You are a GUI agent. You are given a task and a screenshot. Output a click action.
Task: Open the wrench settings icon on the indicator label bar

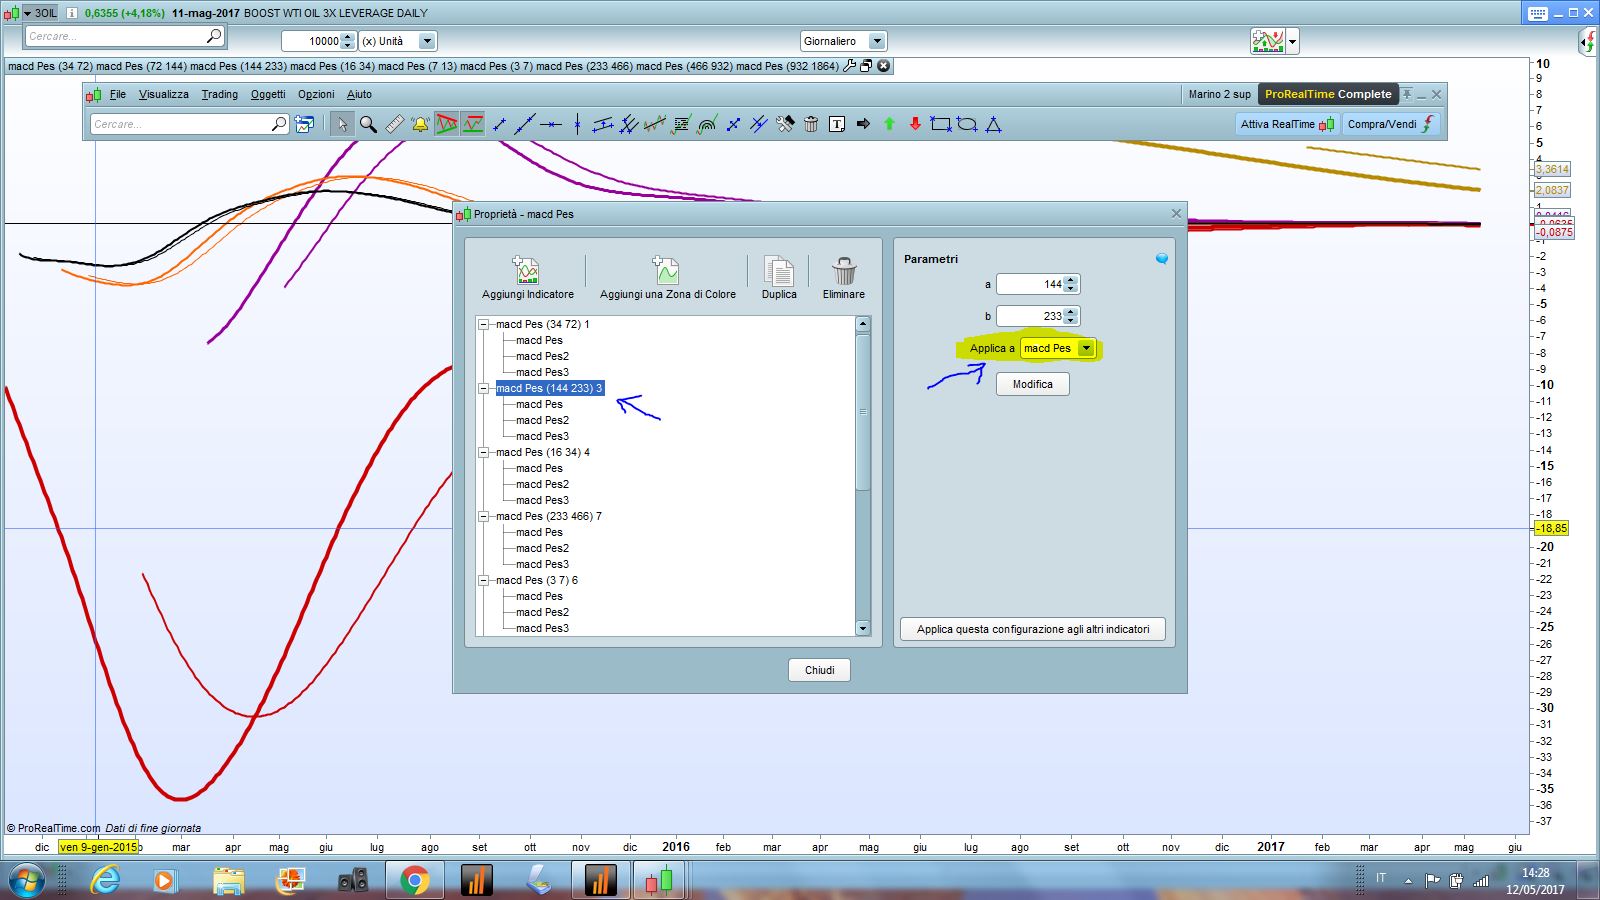pos(849,66)
